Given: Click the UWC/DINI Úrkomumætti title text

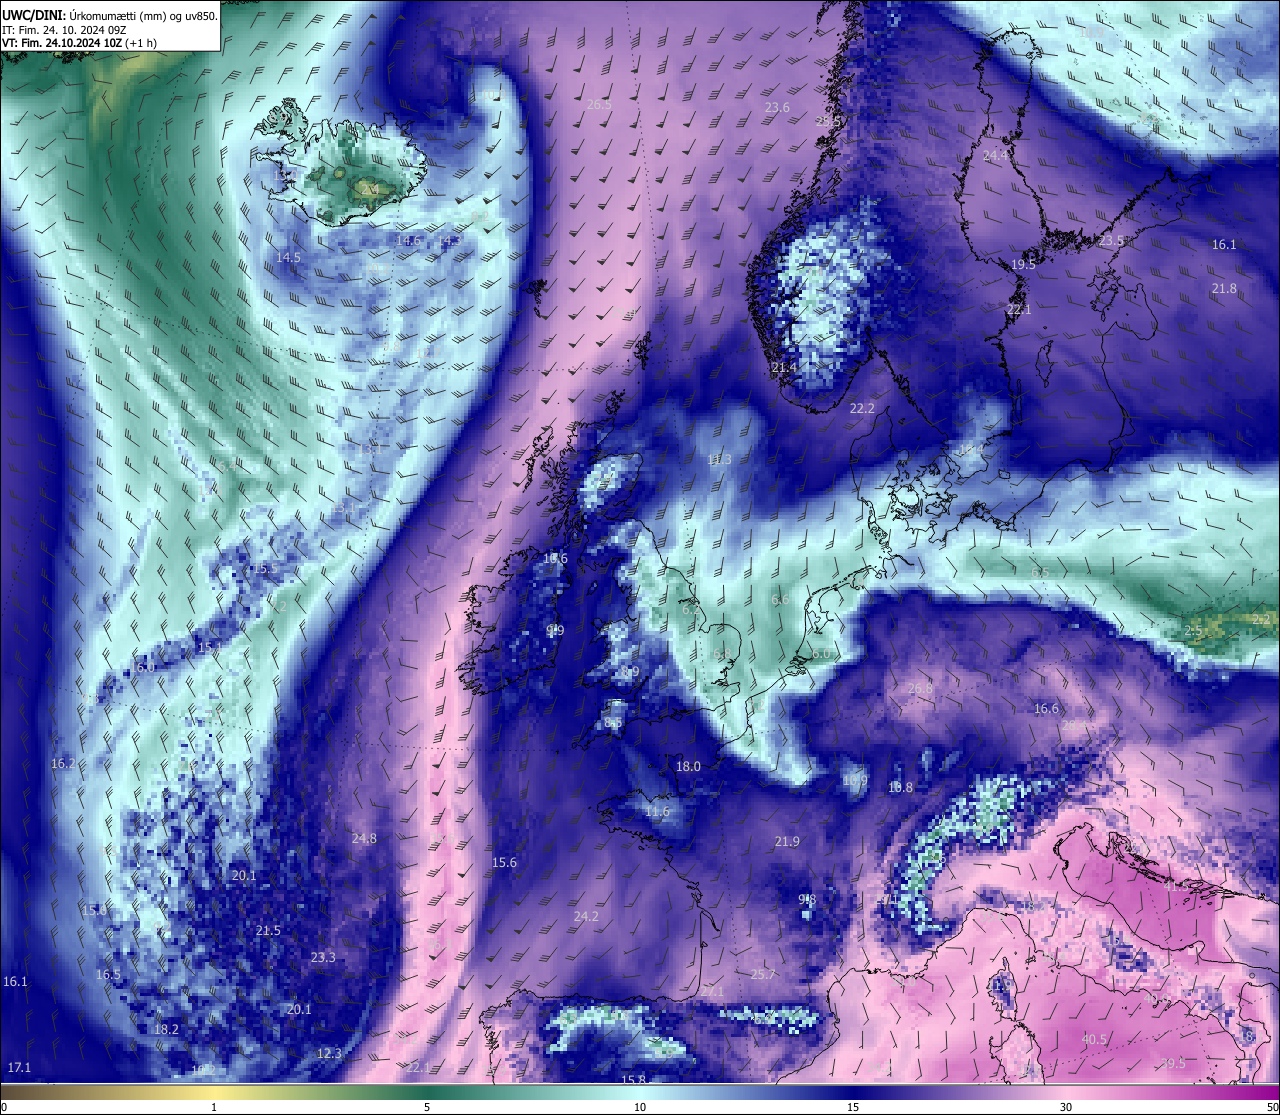Looking at the screenshot, I should click(x=110, y=16).
